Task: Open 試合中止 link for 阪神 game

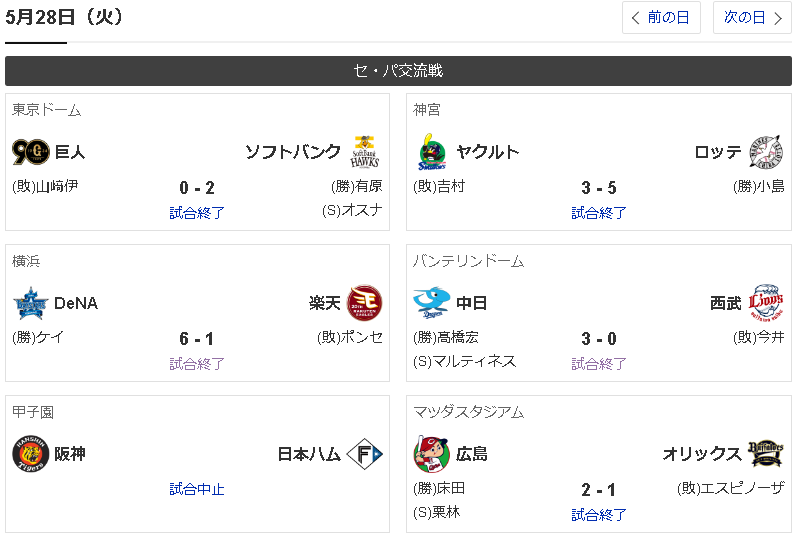Action: (197, 489)
